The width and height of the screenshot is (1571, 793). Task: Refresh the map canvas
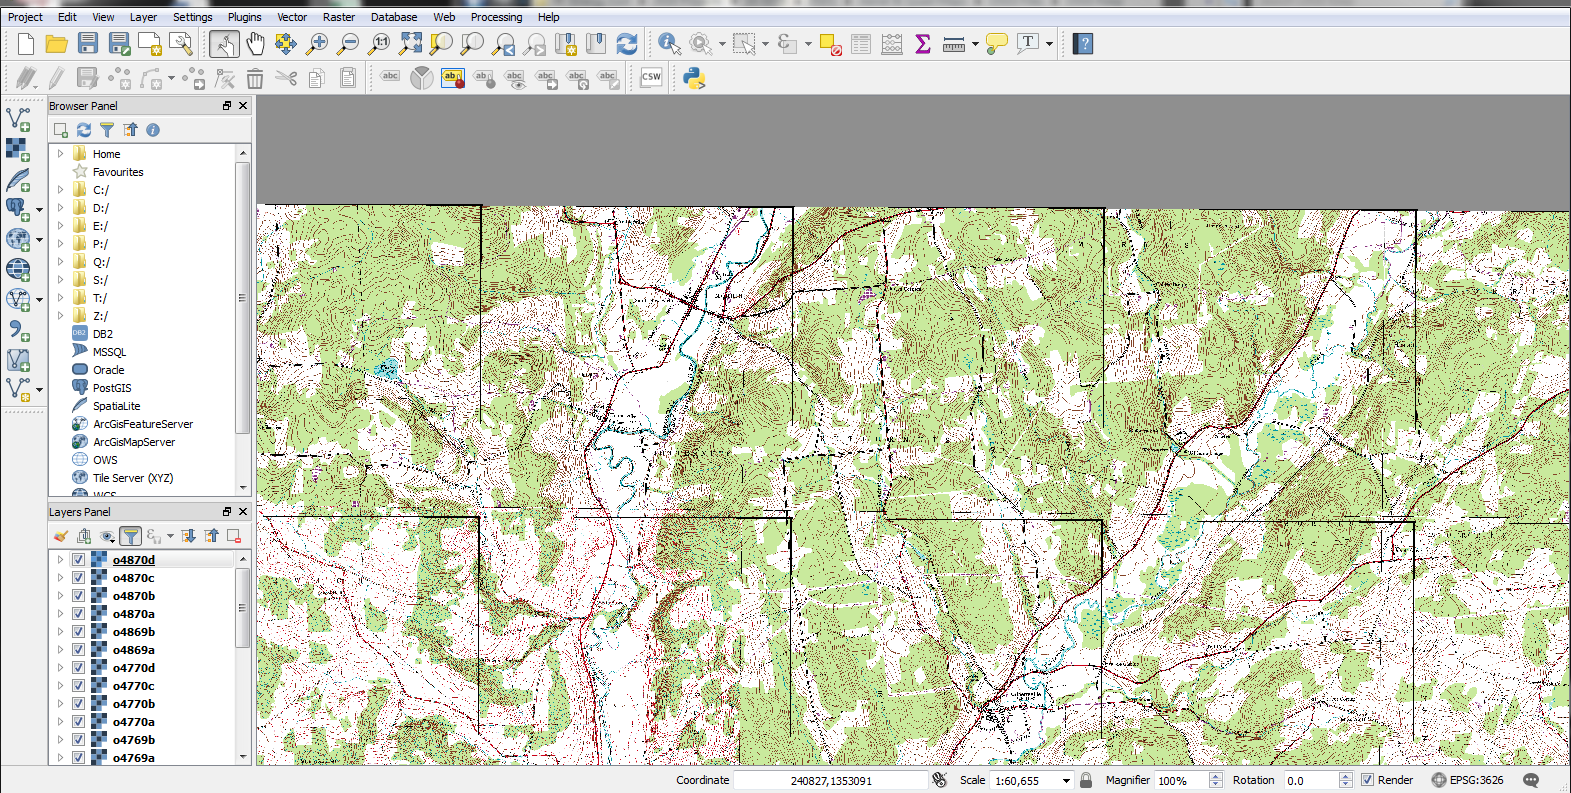click(x=627, y=44)
